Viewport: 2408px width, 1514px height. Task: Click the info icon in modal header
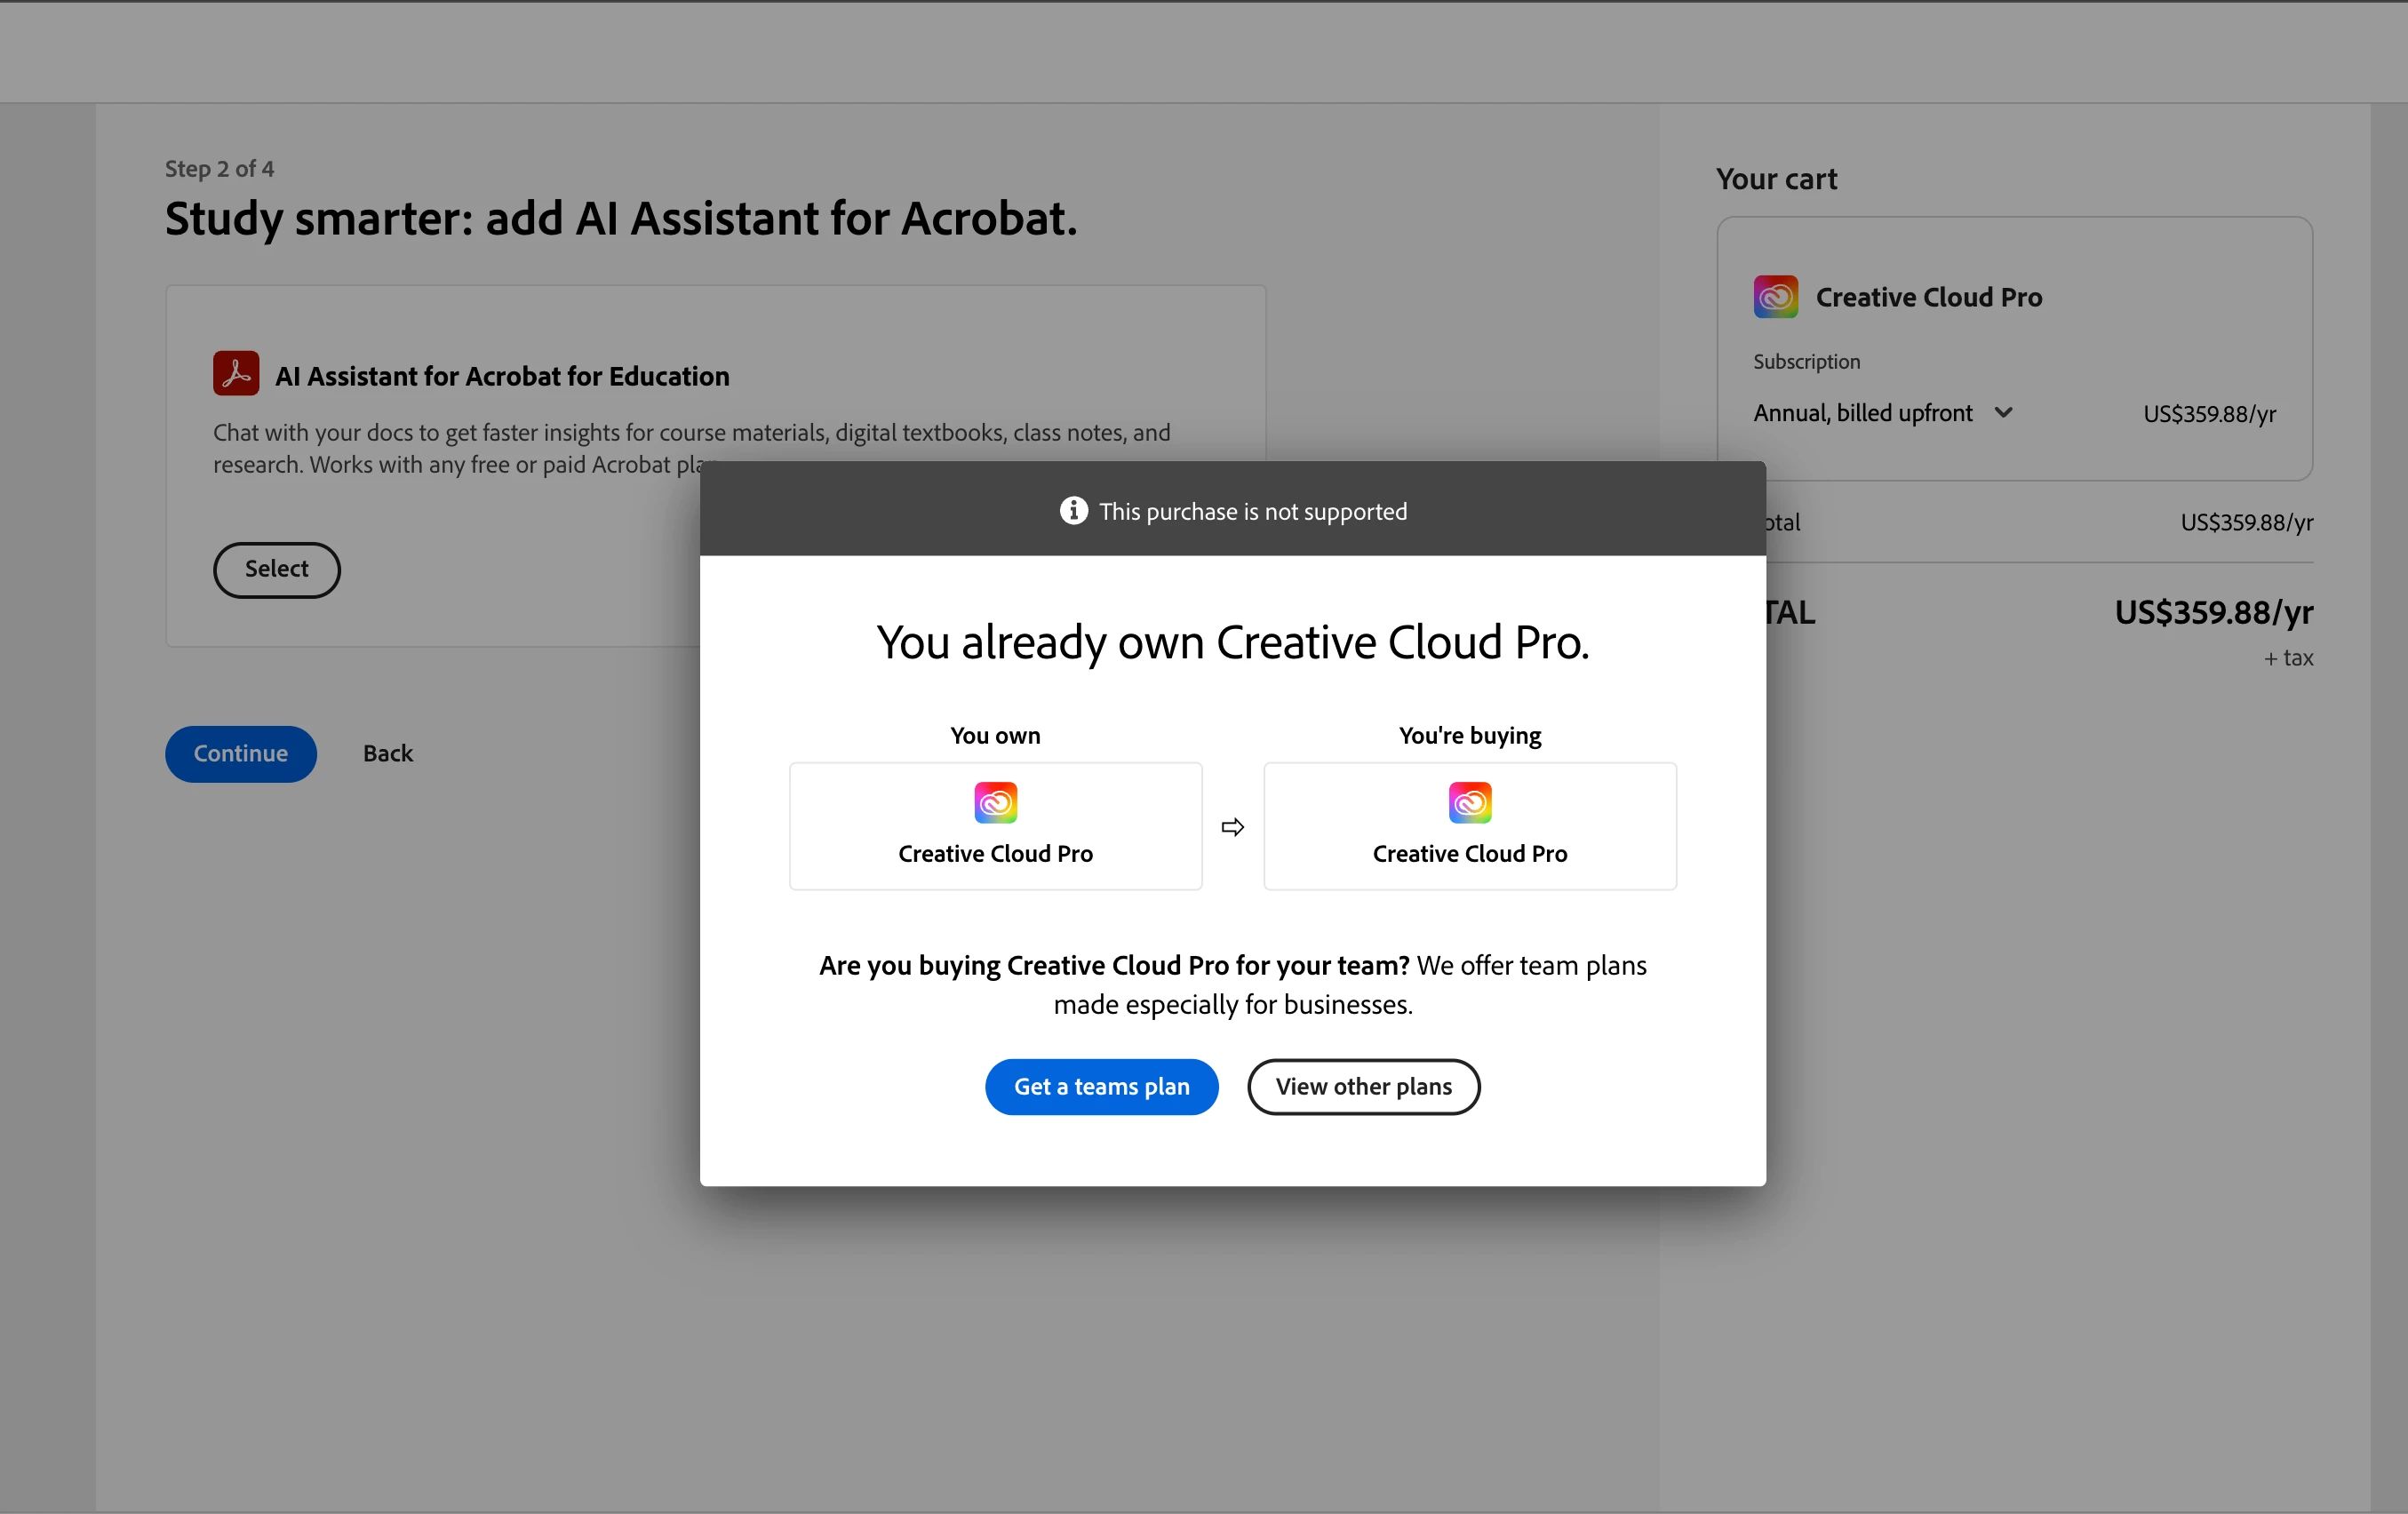1073,511
